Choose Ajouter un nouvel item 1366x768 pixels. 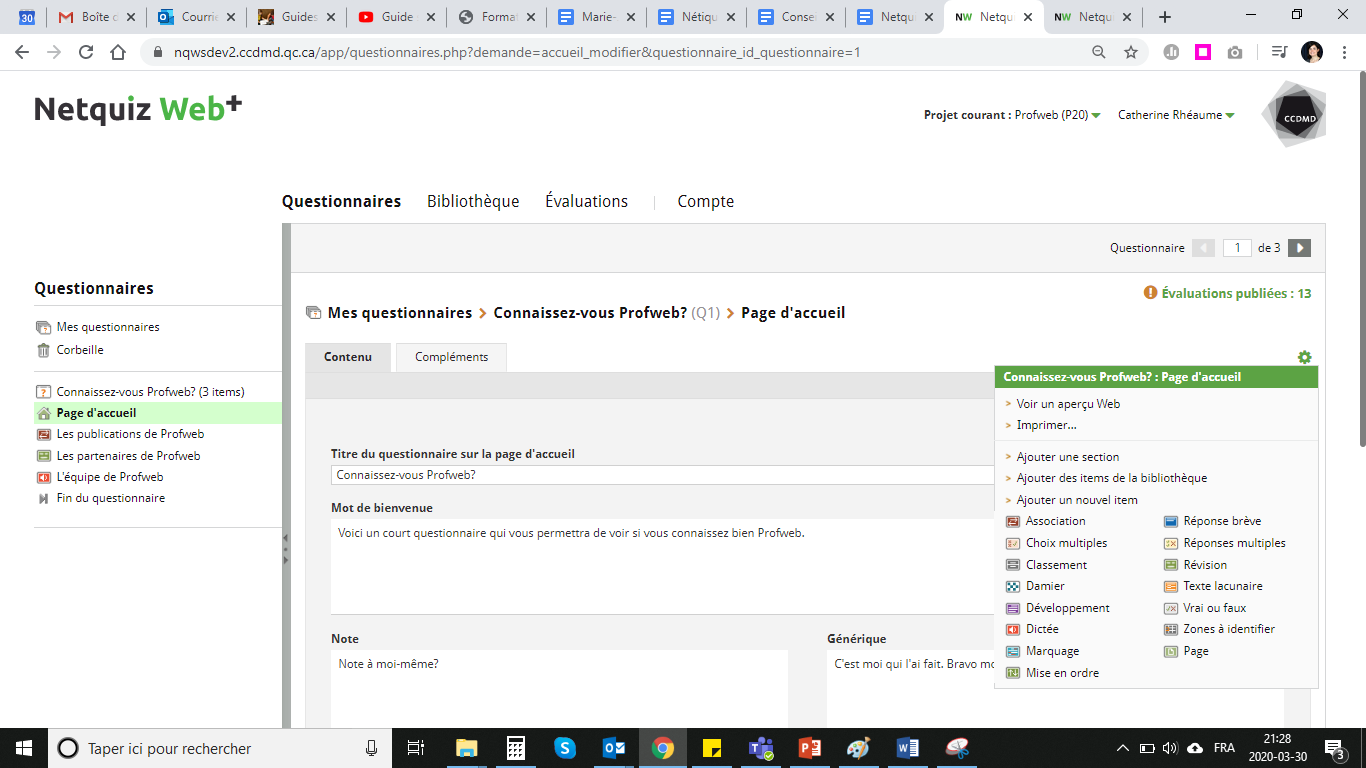click(x=1077, y=500)
